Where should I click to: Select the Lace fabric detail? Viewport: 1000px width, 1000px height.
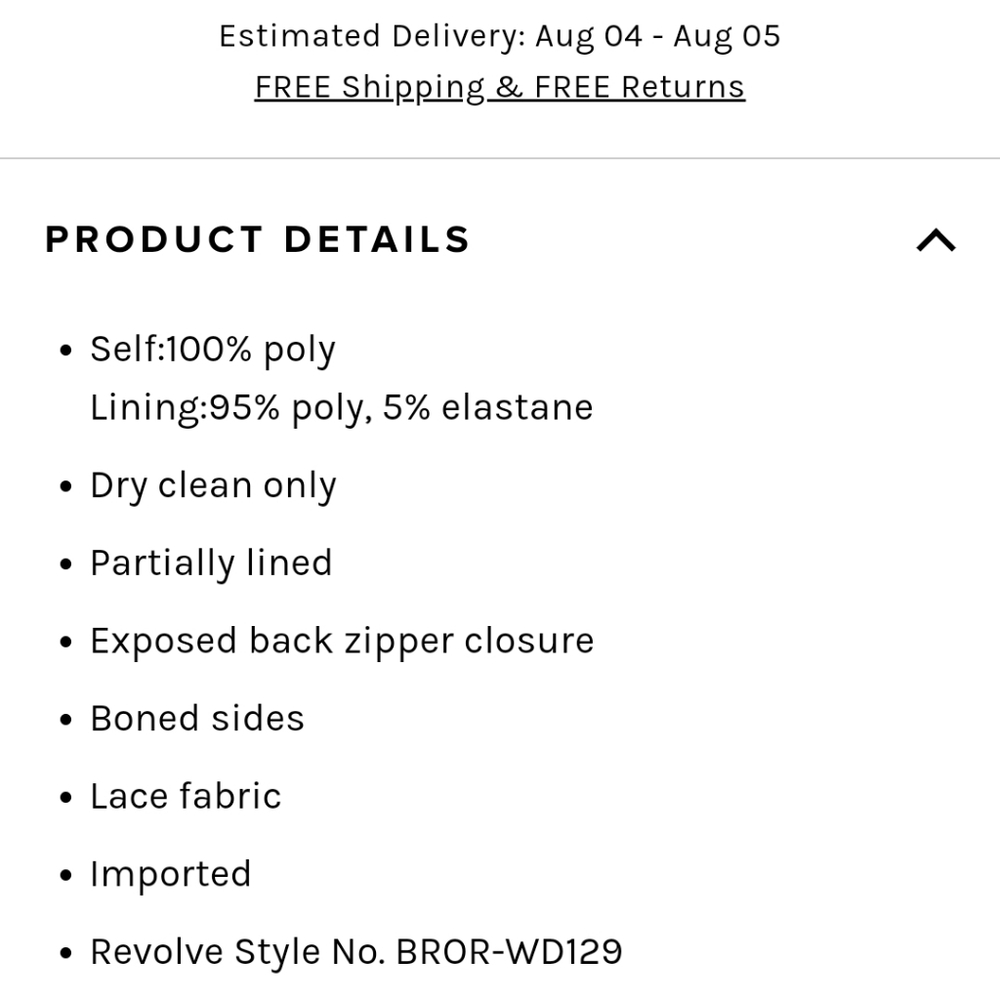click(x=186, y=796)
